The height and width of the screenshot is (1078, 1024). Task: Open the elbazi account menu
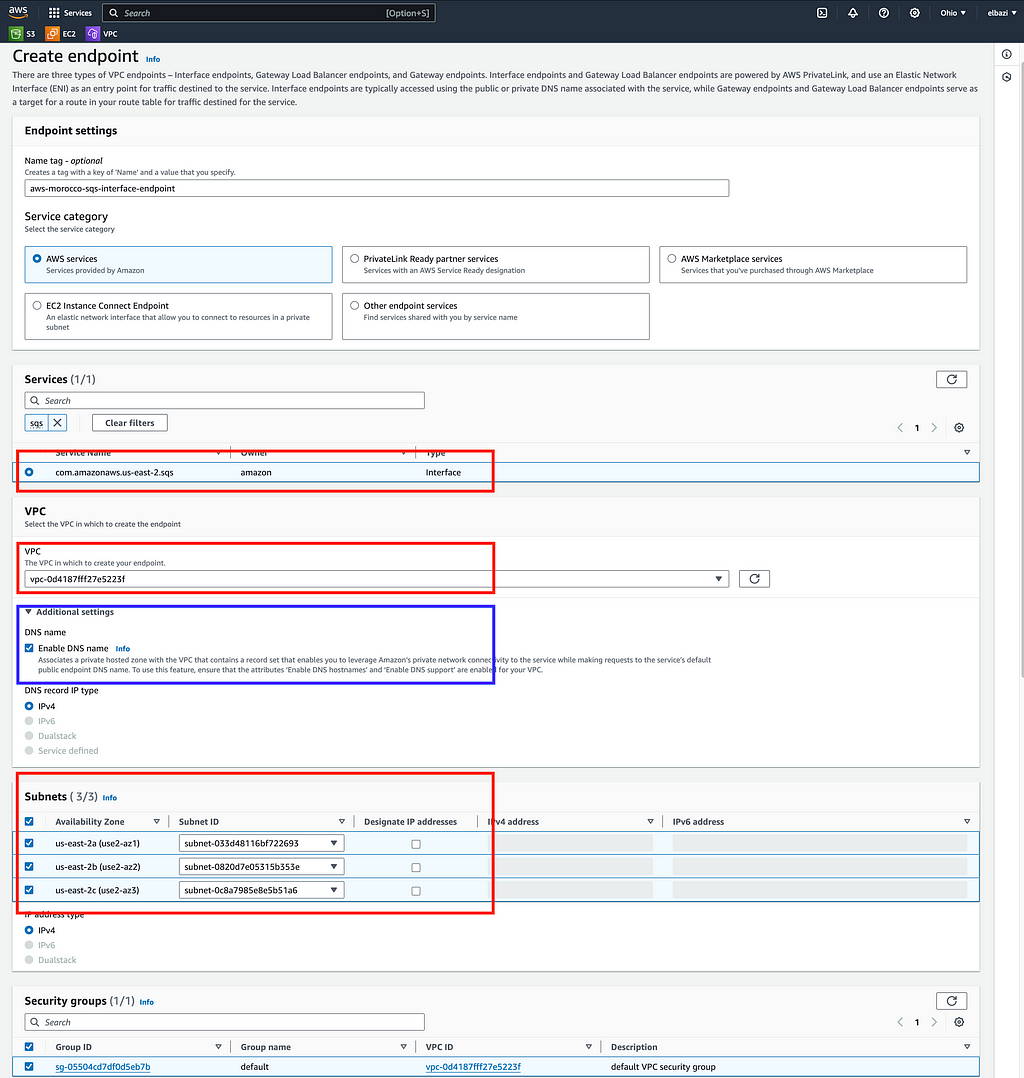coord(1002,13)
